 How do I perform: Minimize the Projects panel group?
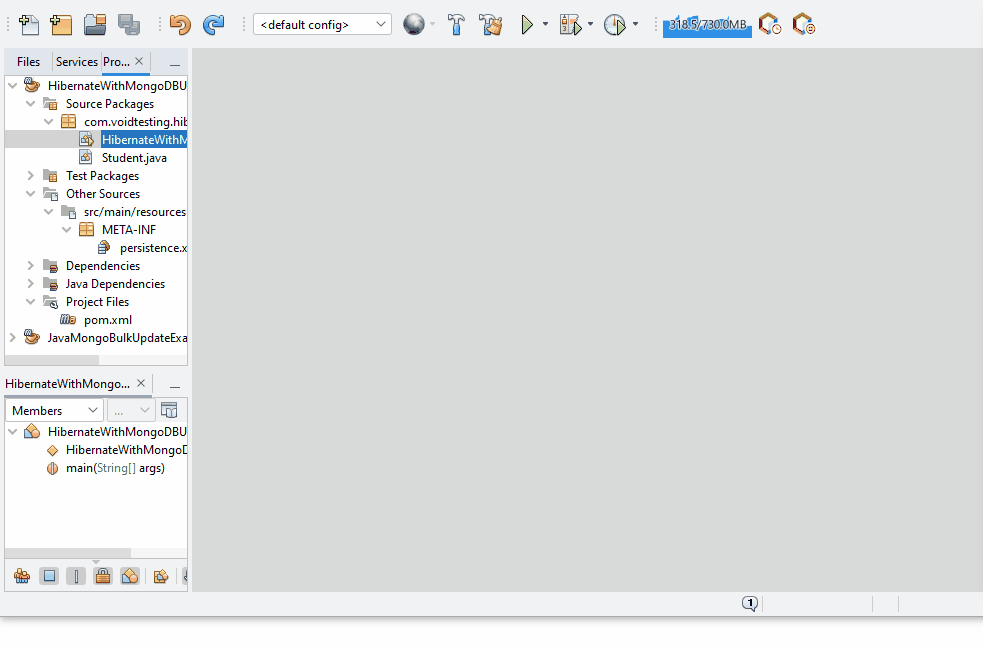click(175, 65)
